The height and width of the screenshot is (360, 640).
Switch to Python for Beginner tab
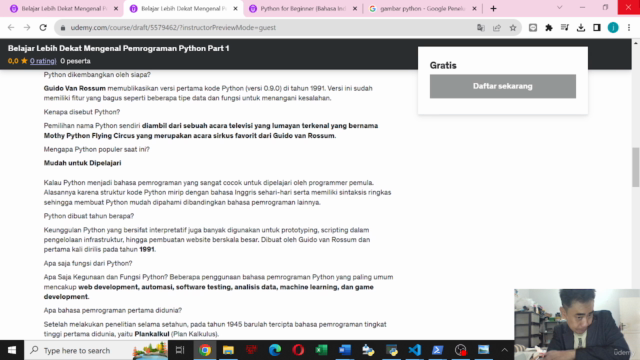302,9
